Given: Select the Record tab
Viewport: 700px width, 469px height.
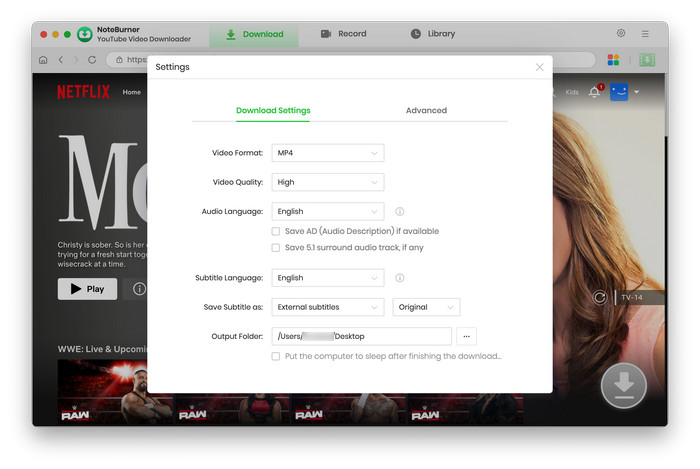Looking at the screenshot, I should [x=343, y=34].
